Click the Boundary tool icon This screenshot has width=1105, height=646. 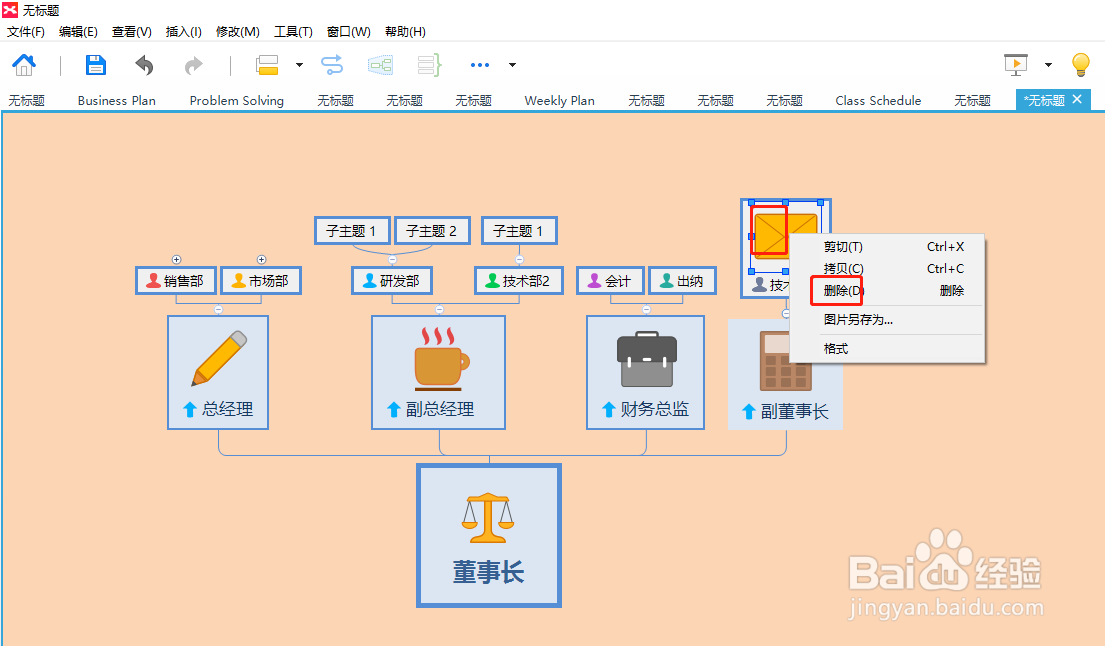[380, 64]
